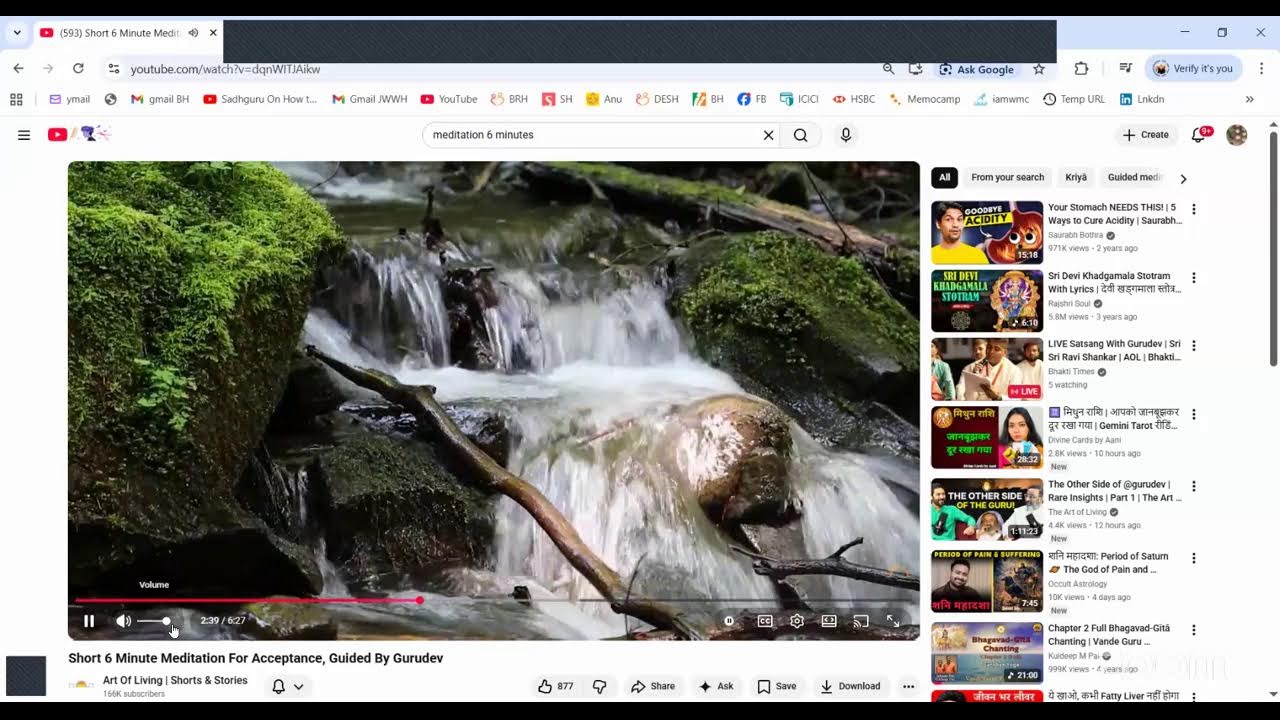The height and width of the screenshot is (720, 1280).
Task: Select the Kriyā filter chip
Action: pos(1076,177)
